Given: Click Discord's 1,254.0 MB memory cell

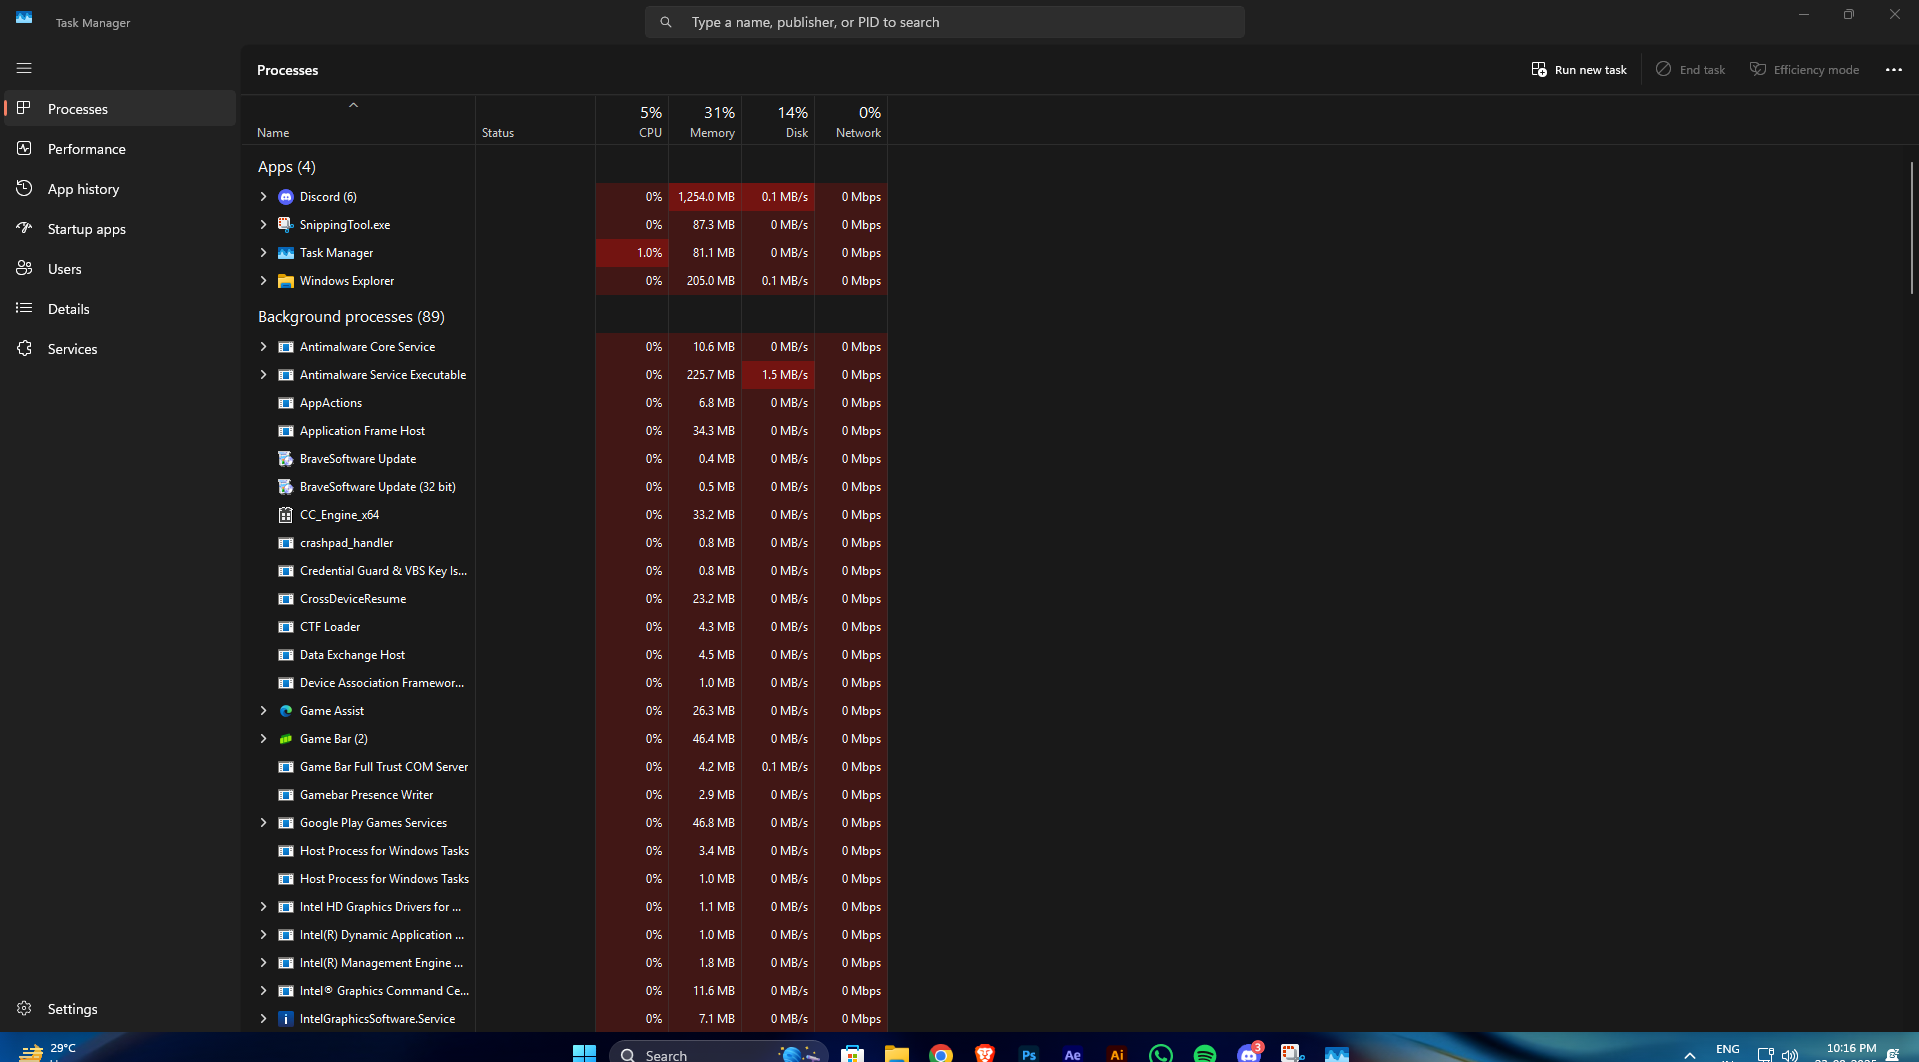Looking at the screenshot, I should click(705, 197).
